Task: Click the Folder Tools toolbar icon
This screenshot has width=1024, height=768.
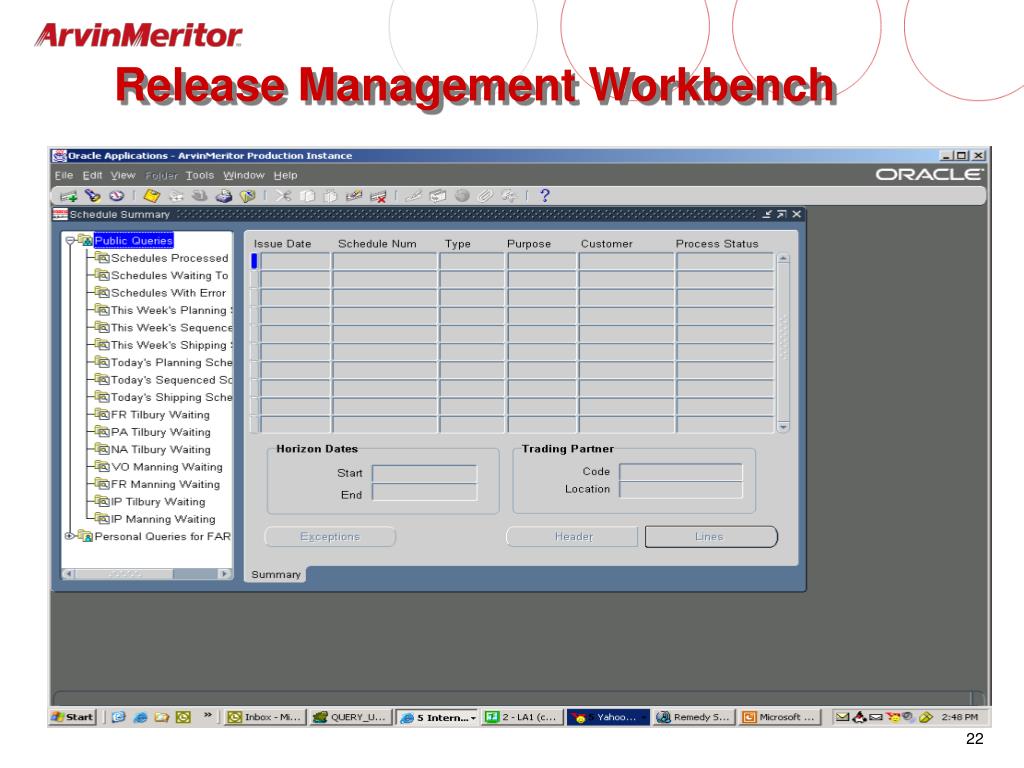Action: tap(509, 195)
